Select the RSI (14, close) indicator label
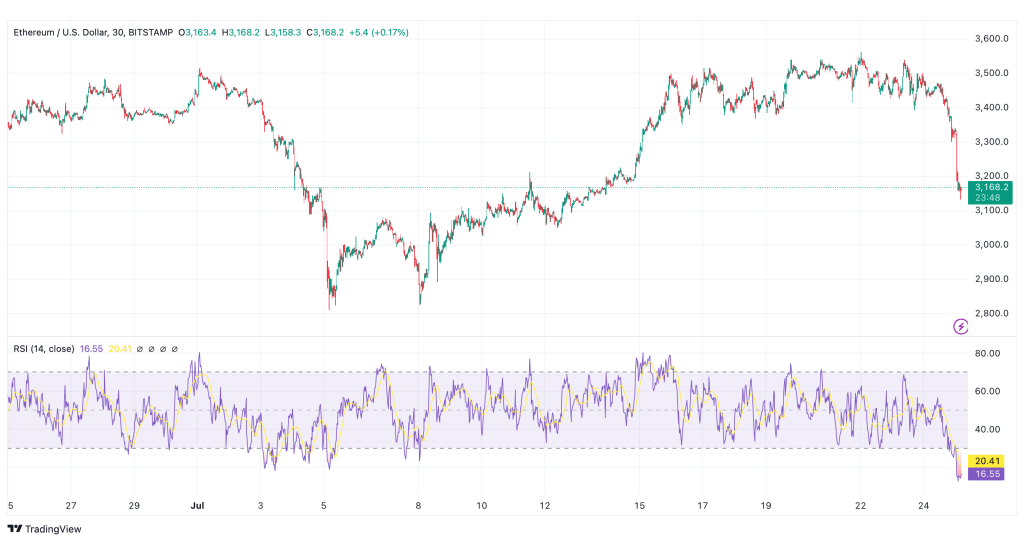This screenshot has width=1024, height=542. coord(44,349)
